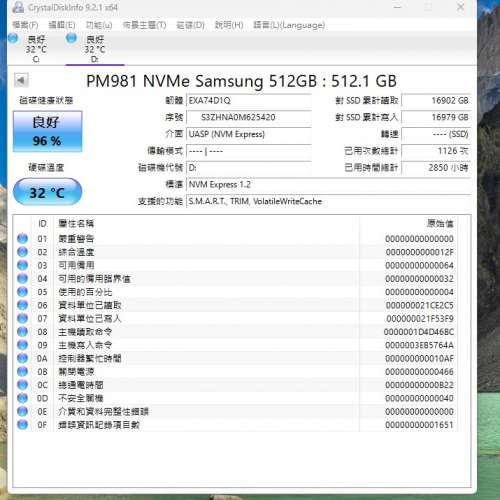Screen dimensions: 500x500
Task: Click the status orb for attribute 02
Action: coord(22,252)
